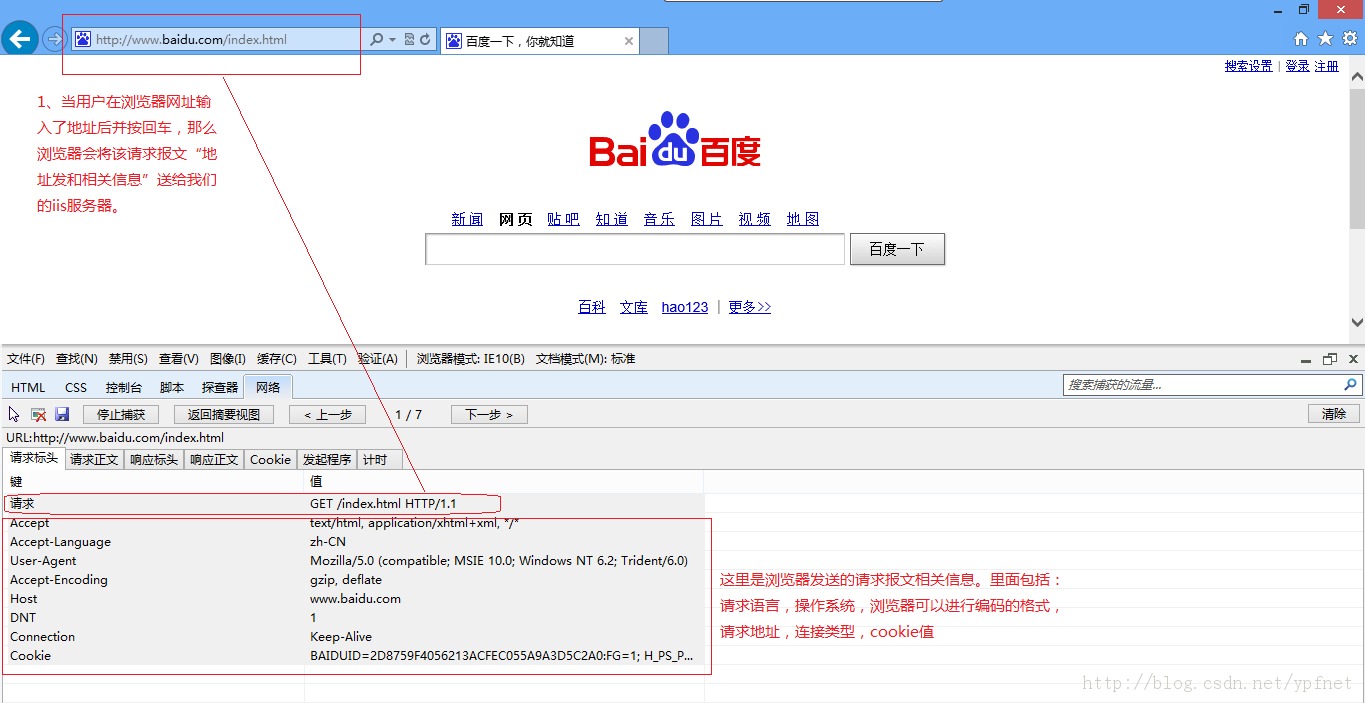Click the 下一步 button
The height and width of the screenshot is (703, 1365).
489,414
